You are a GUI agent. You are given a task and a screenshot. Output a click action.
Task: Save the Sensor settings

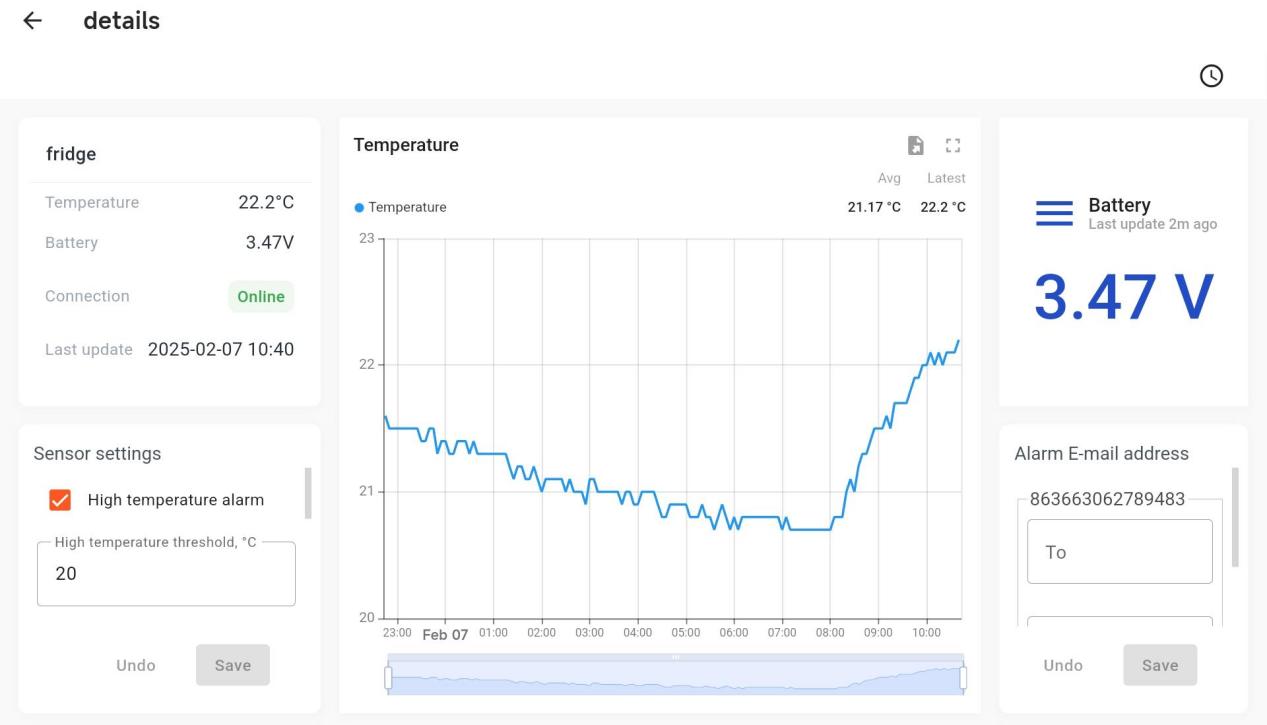point(233,665)
